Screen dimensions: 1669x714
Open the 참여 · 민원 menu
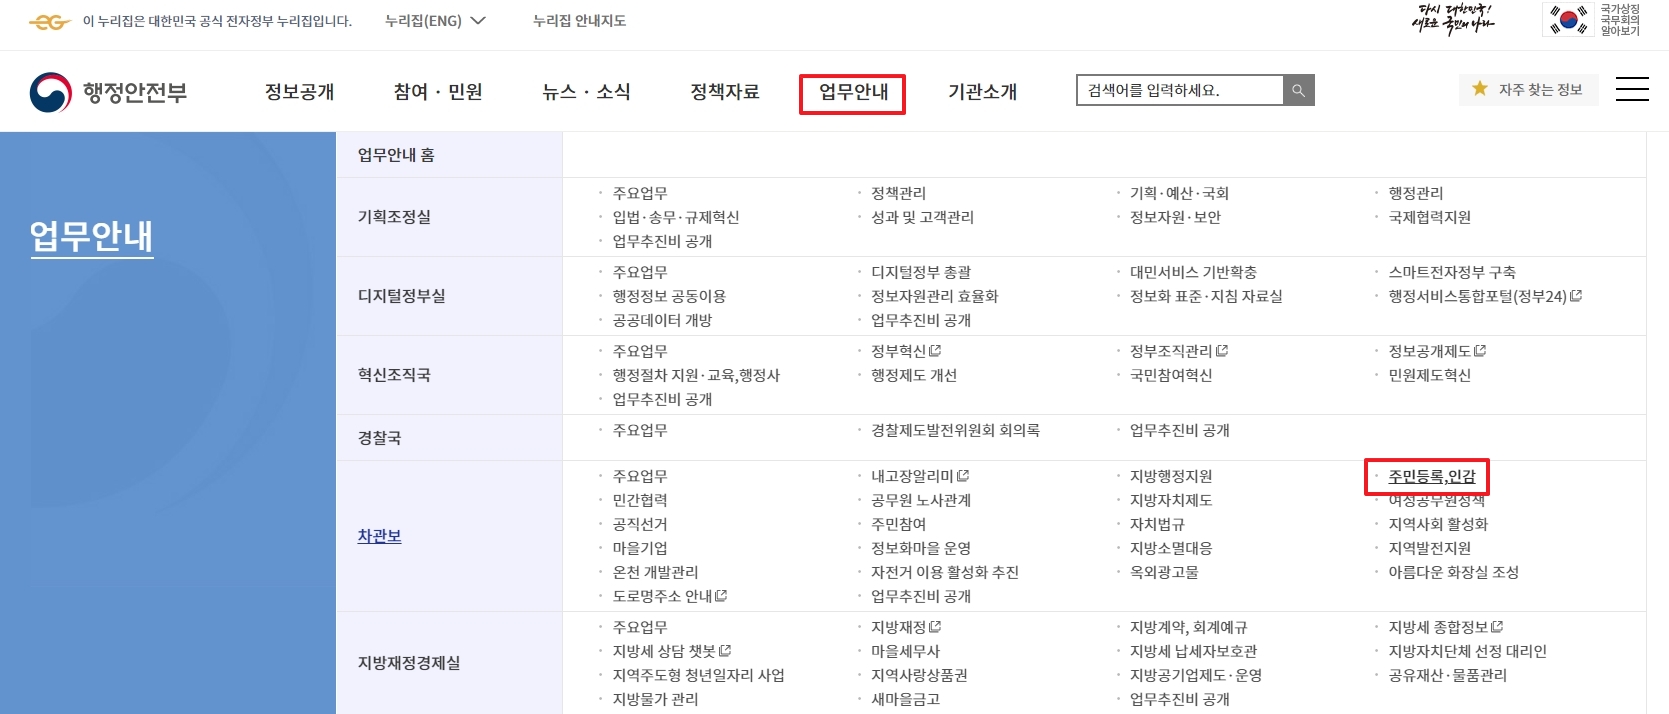tap(438, 92)
